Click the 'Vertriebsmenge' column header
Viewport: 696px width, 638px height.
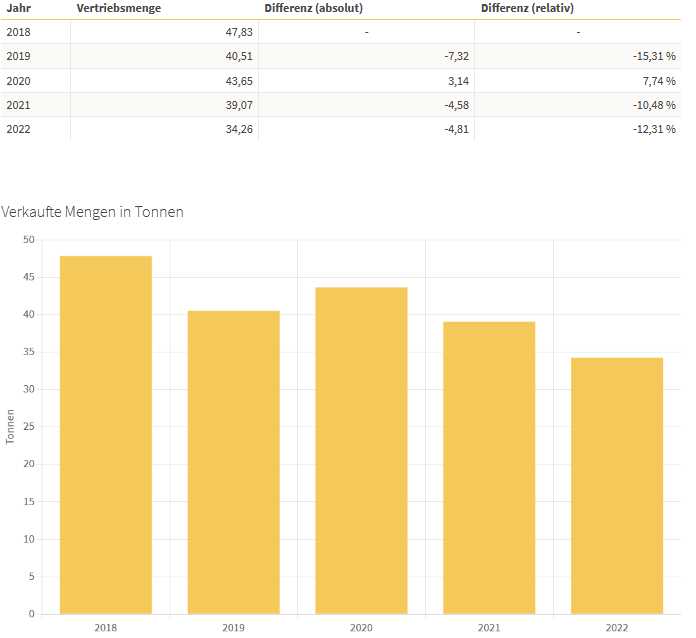click(x=119, y=8)
